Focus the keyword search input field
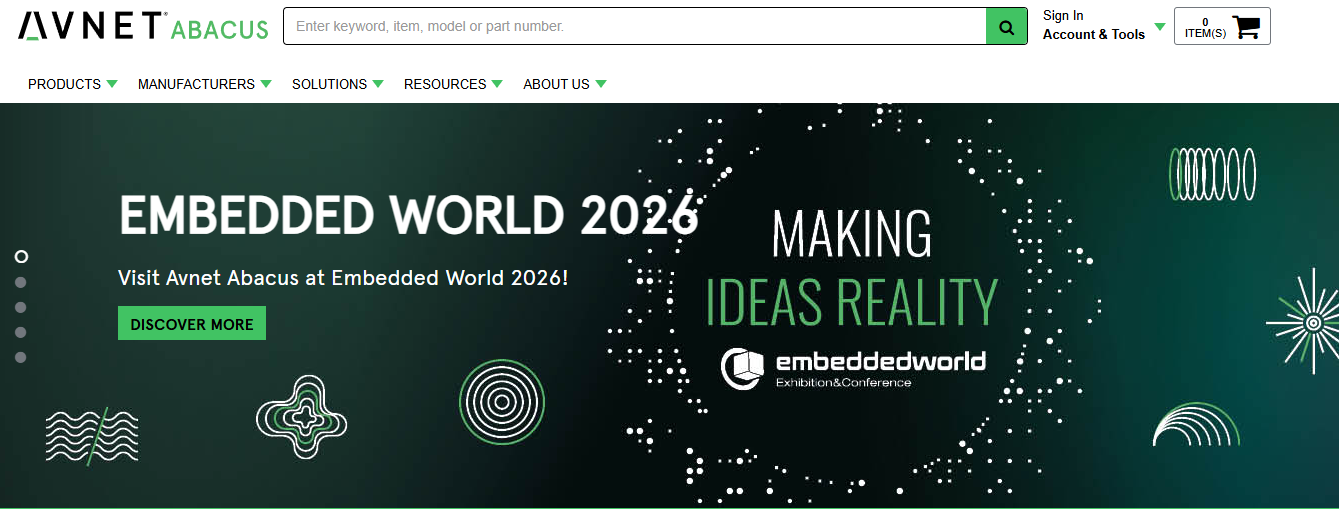 [634, 27]
